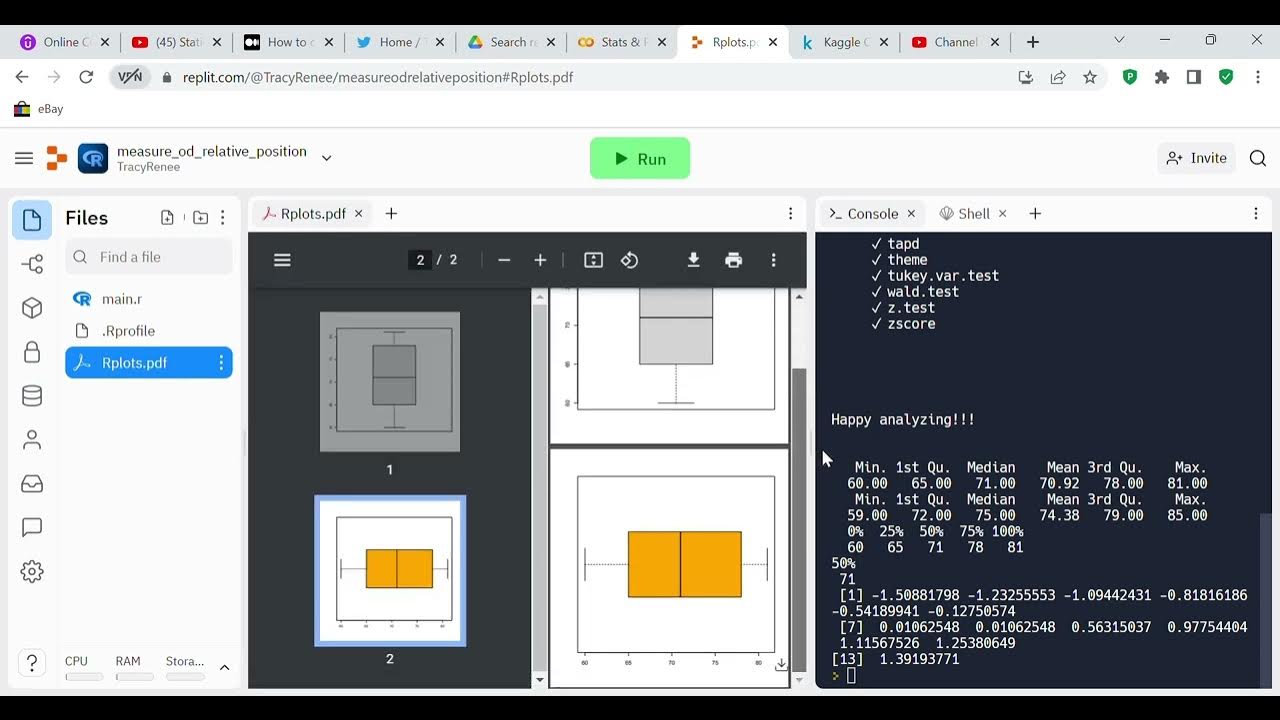Click the Replit logo icon
Screen dimensions: 1280x720
coord(57,158)
